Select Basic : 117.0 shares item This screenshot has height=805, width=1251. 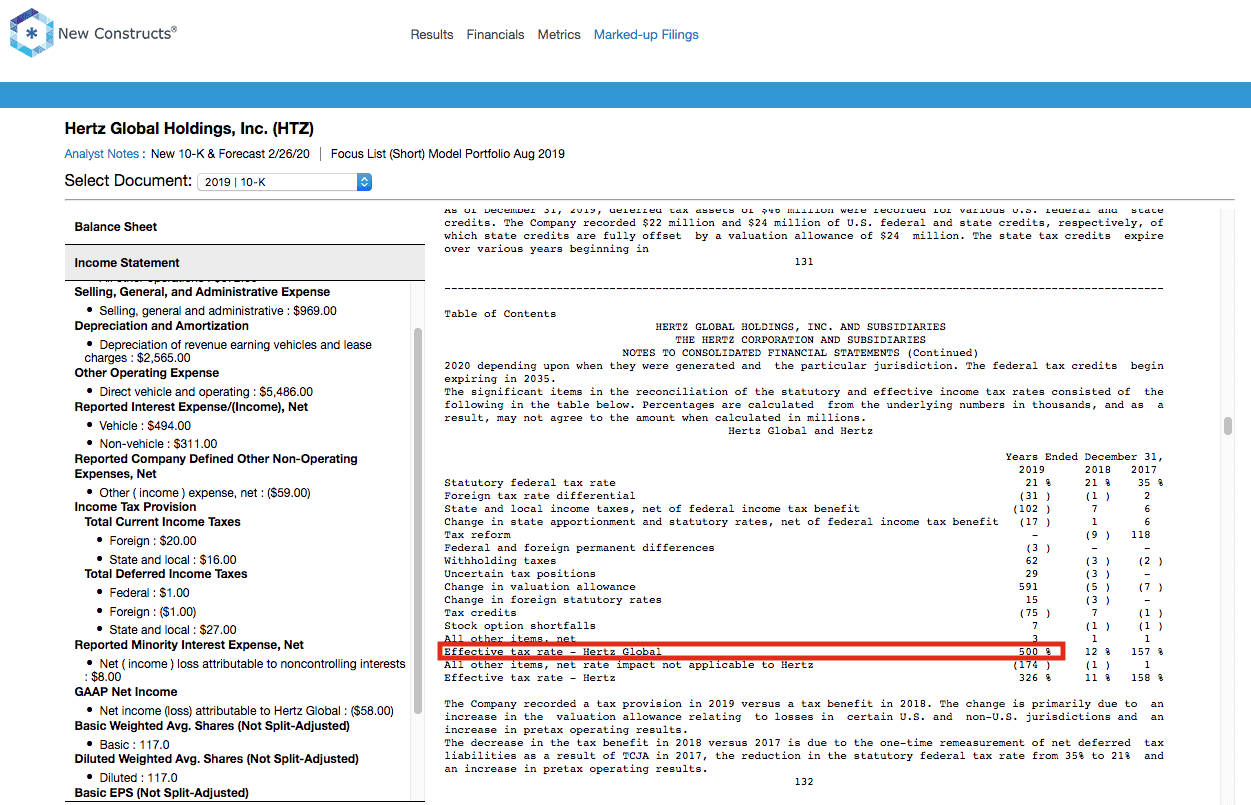(x=134, y=745)
